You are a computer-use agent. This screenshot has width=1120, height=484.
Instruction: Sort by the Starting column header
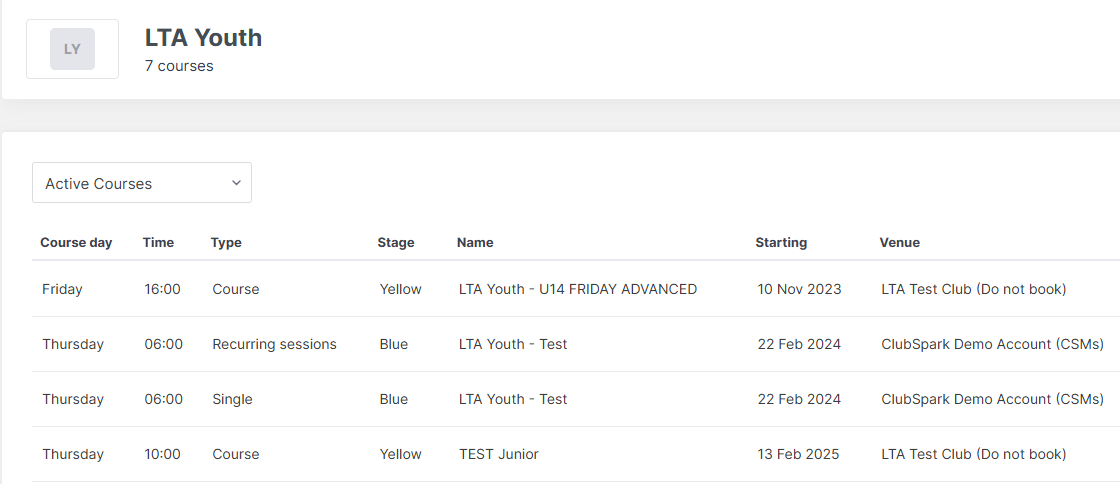tap(781, 243)
